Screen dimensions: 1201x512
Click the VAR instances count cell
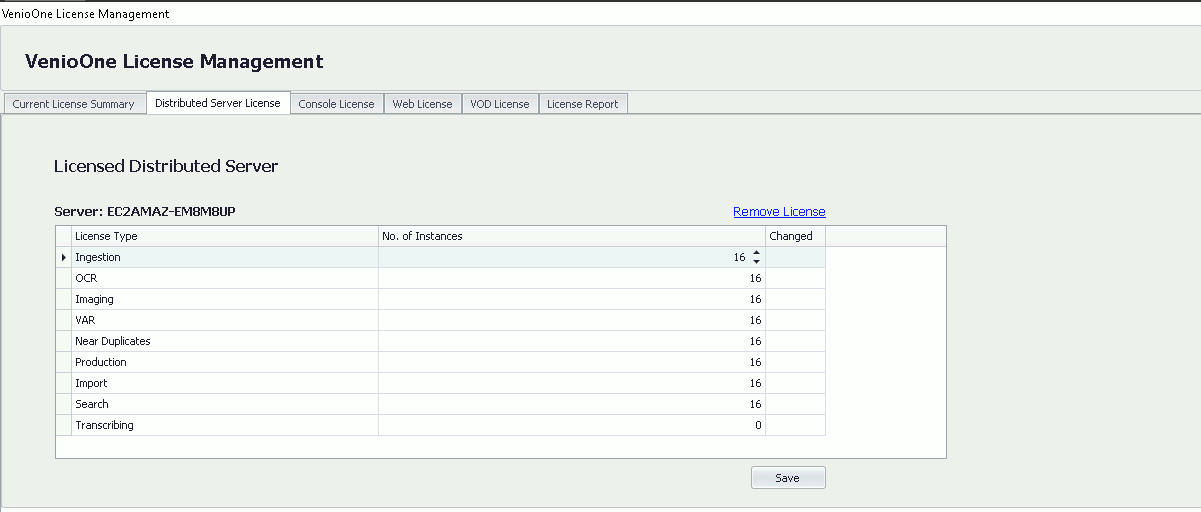[572, 320]
